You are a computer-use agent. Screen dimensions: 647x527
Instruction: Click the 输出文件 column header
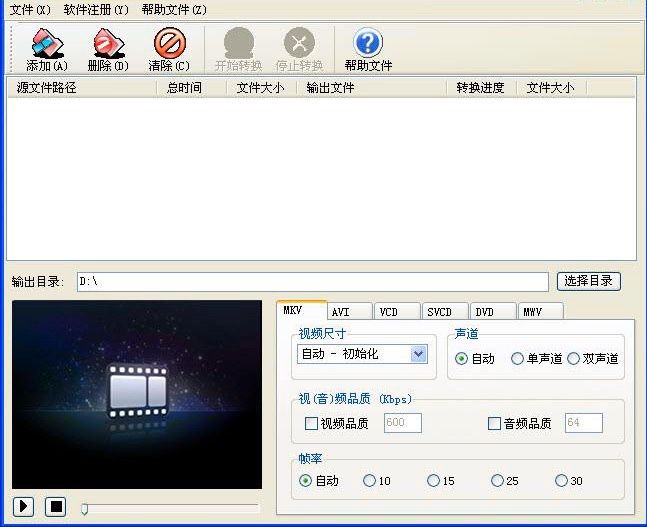tap(372, 87)
